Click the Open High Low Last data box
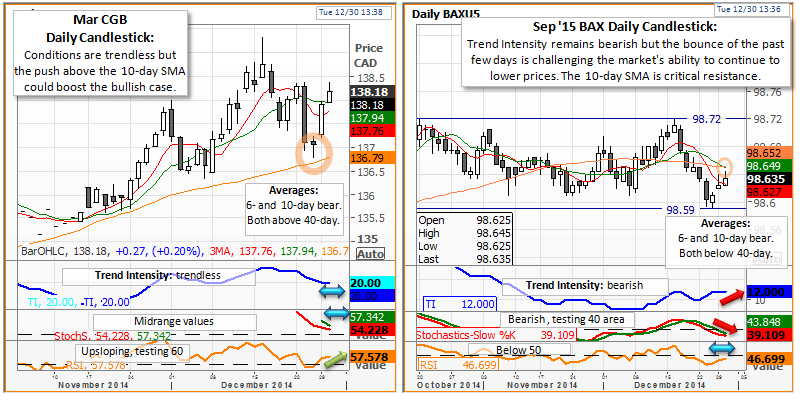The image size is (810, 400). coord(453,239)
